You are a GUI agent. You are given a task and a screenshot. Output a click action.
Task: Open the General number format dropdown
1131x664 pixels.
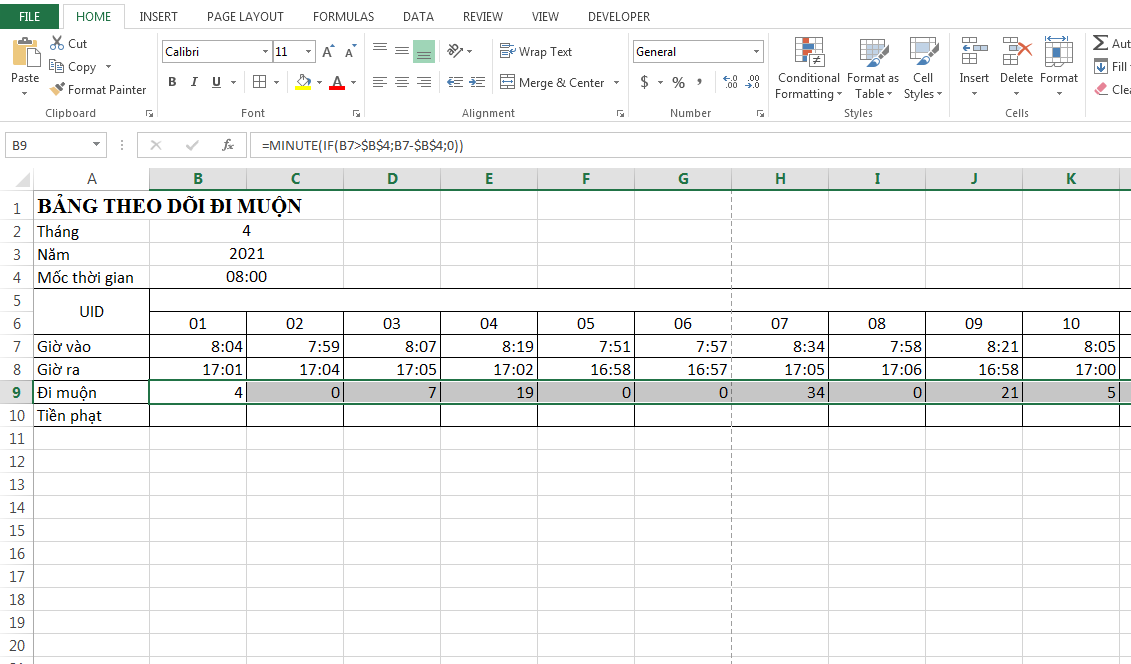[756, 52]
